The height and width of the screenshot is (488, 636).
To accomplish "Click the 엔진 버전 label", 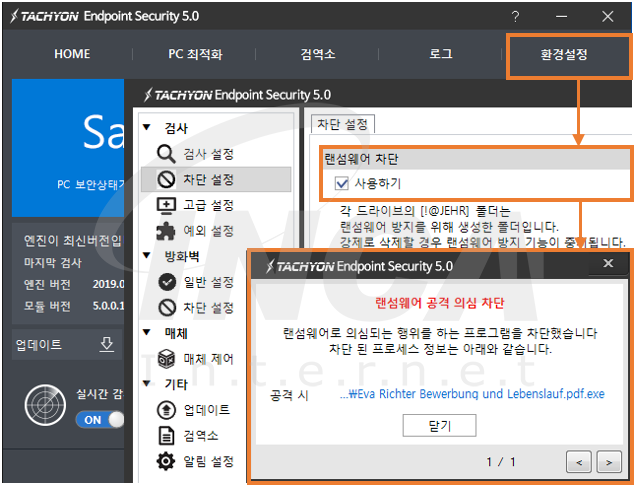I will tap(47, 284).
